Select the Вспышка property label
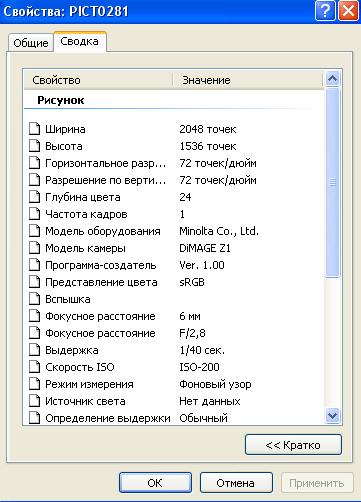 point(68,299)
